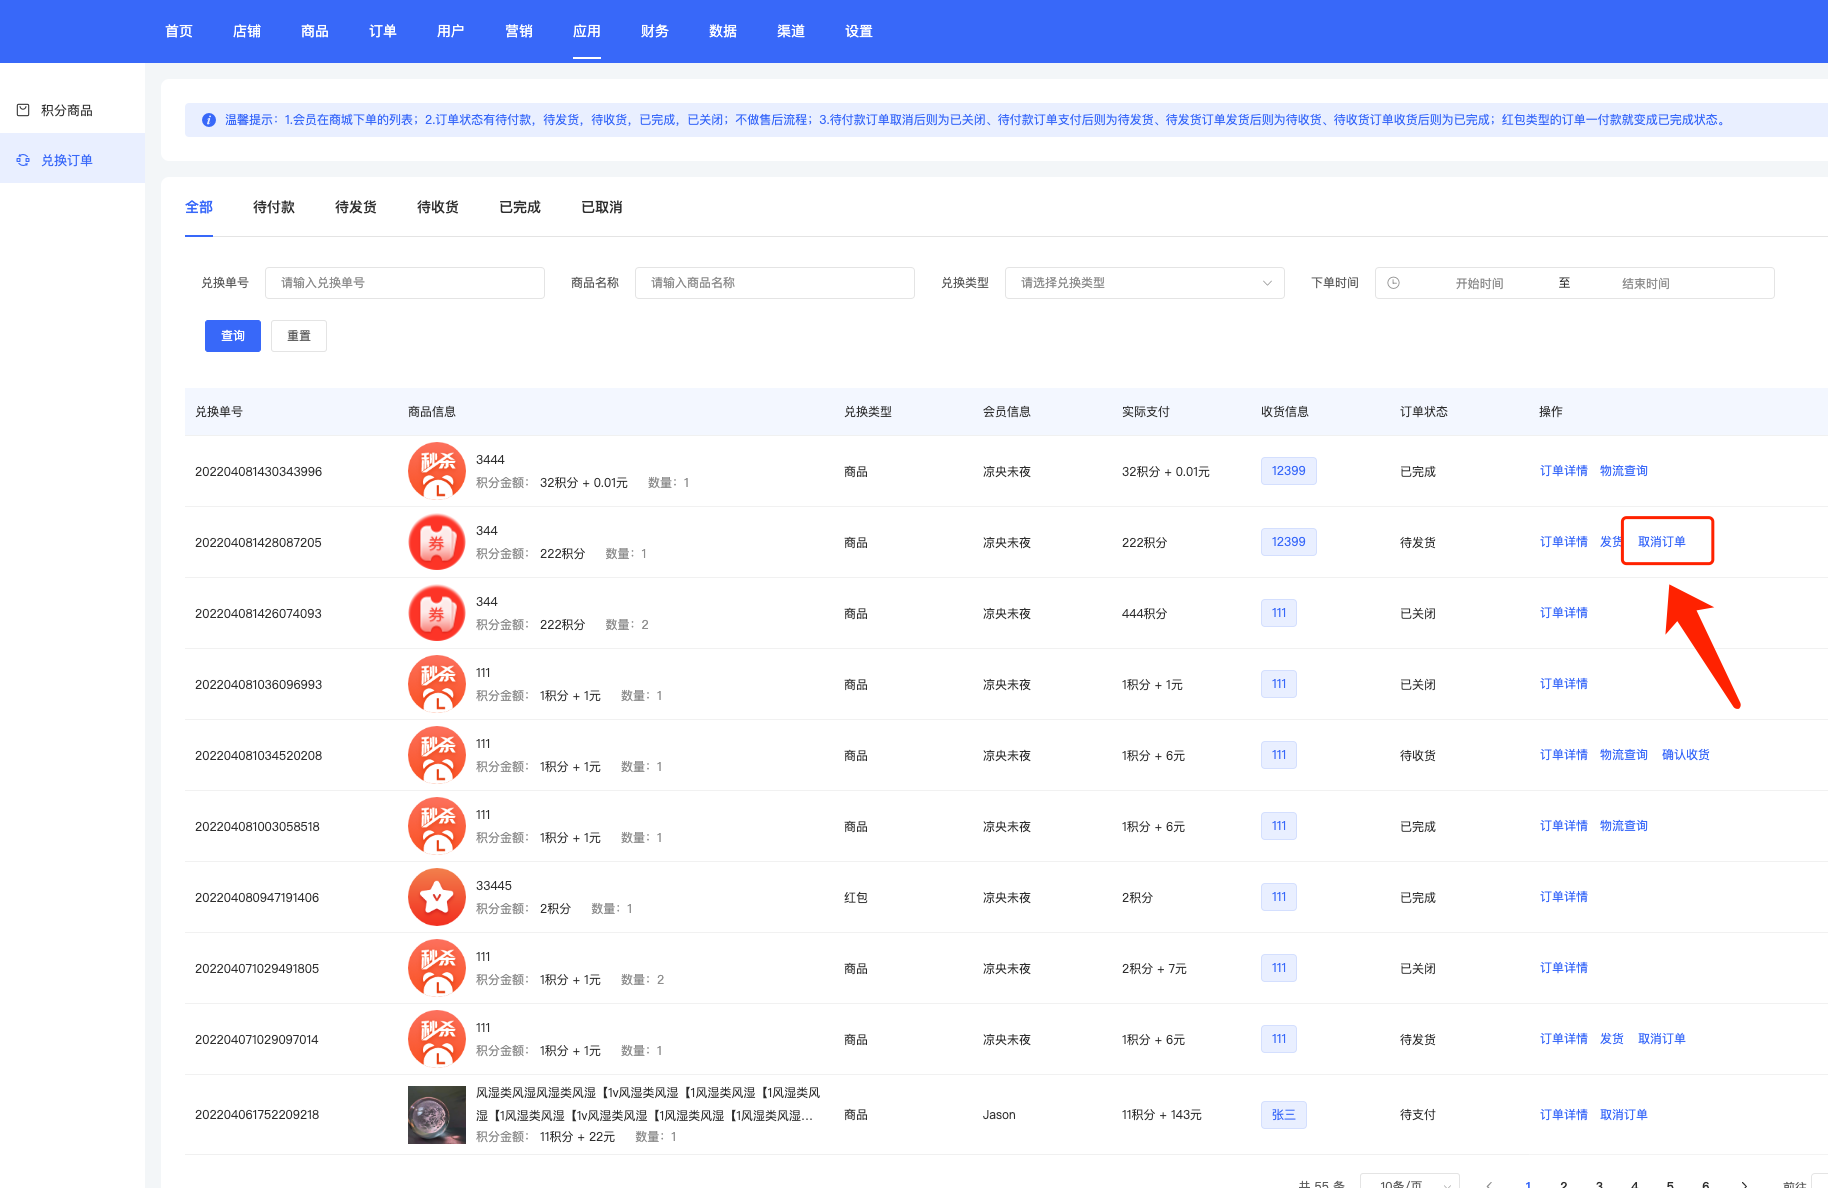This screenshot has width=1828, height=1188.
Task: Click the clock icon in the date range field
Action: click(1393, 283)
